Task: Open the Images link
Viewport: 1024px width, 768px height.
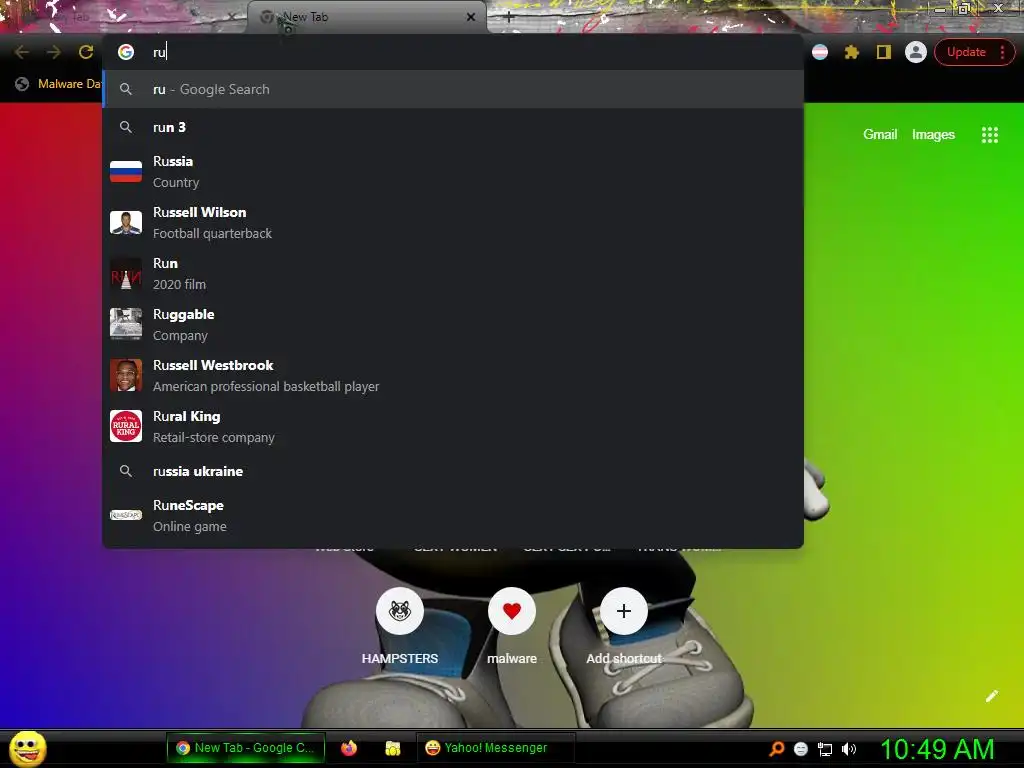Action: click(x=933, y=135)
